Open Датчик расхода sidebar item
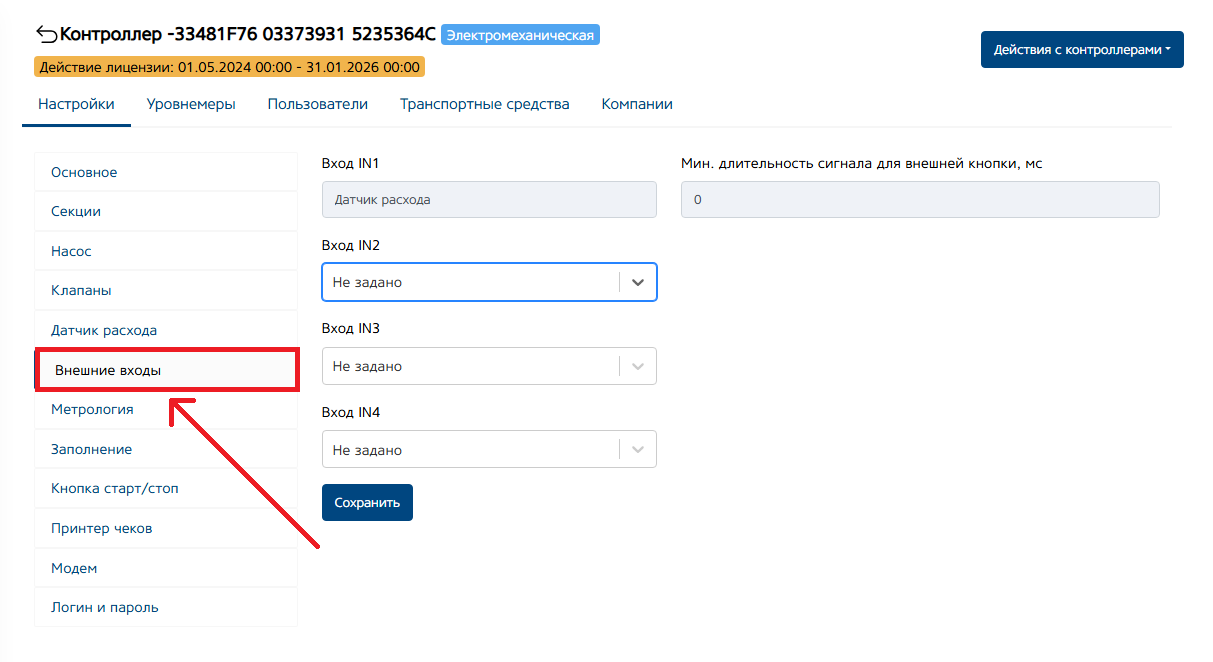Image resolution: width=1213 pixels, height=662 pixels. 104,330
